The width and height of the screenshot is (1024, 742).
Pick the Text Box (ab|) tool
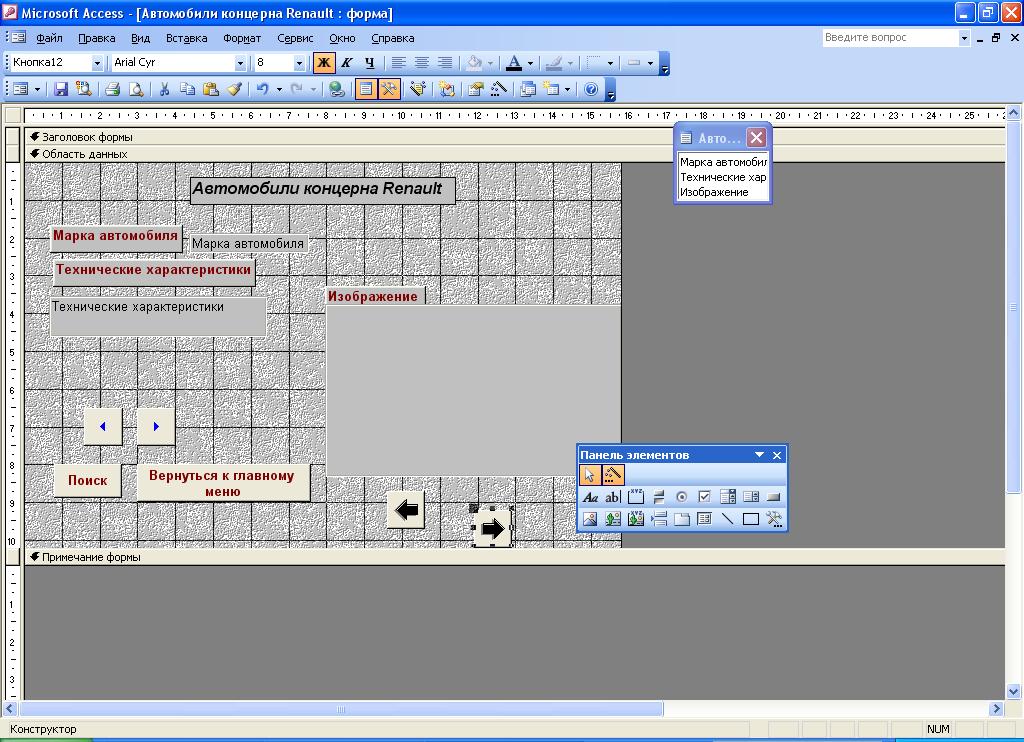point(613,497)
